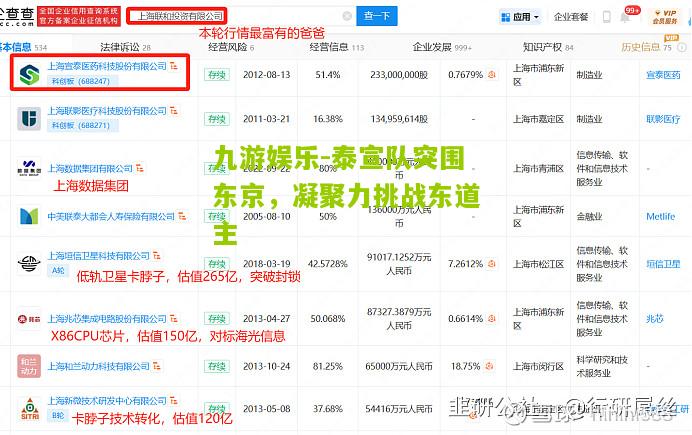Click the 上海市嘉定区 region cell

pos(538,119)
